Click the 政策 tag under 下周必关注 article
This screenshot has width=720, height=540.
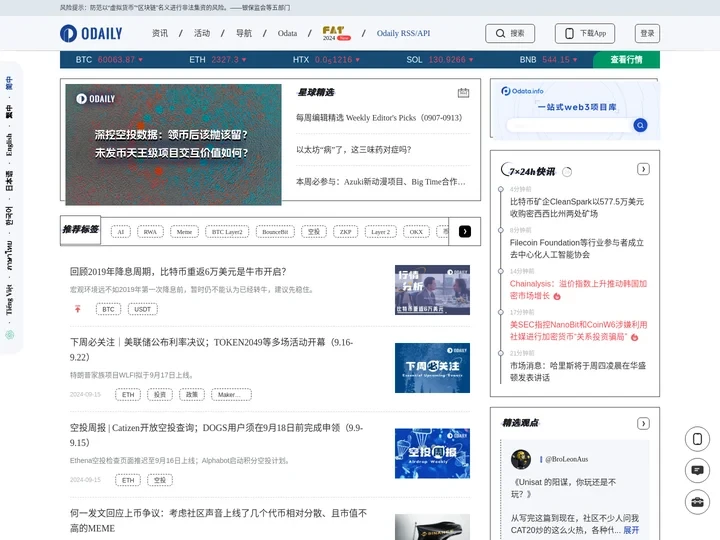[x=192, y=394]
